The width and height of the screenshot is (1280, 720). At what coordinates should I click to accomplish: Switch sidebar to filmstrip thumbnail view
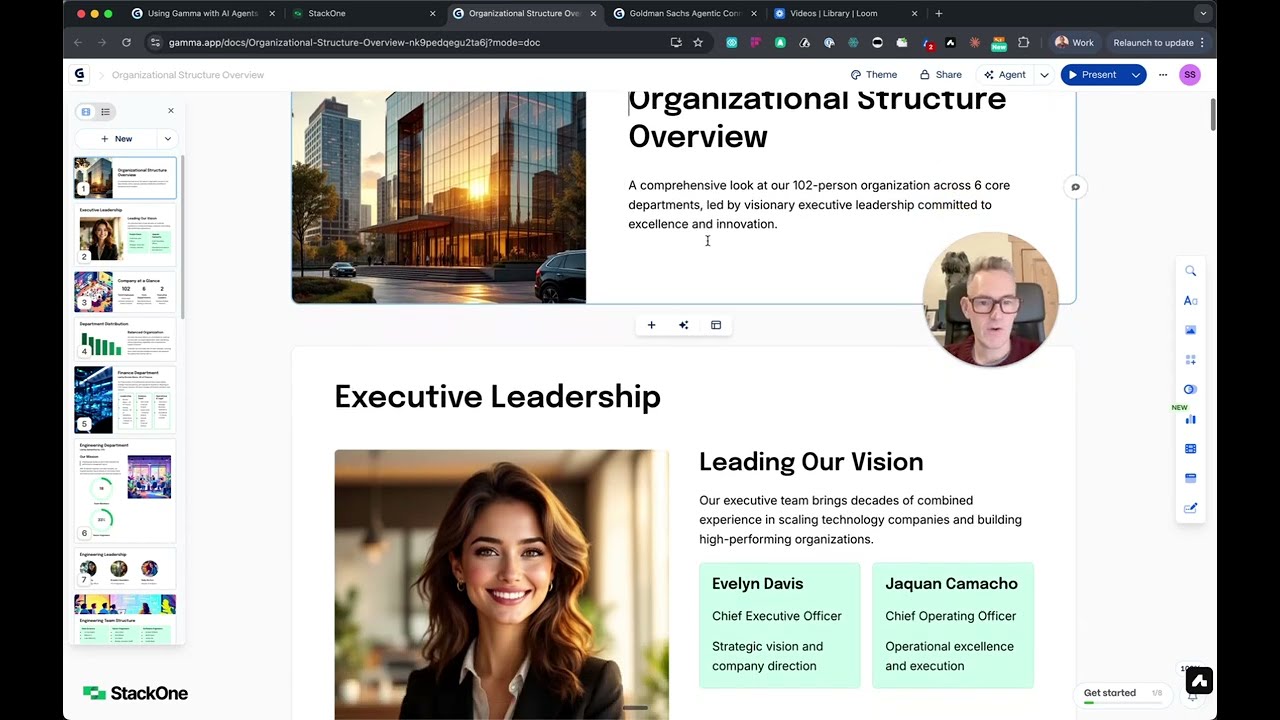pos(86,111)
